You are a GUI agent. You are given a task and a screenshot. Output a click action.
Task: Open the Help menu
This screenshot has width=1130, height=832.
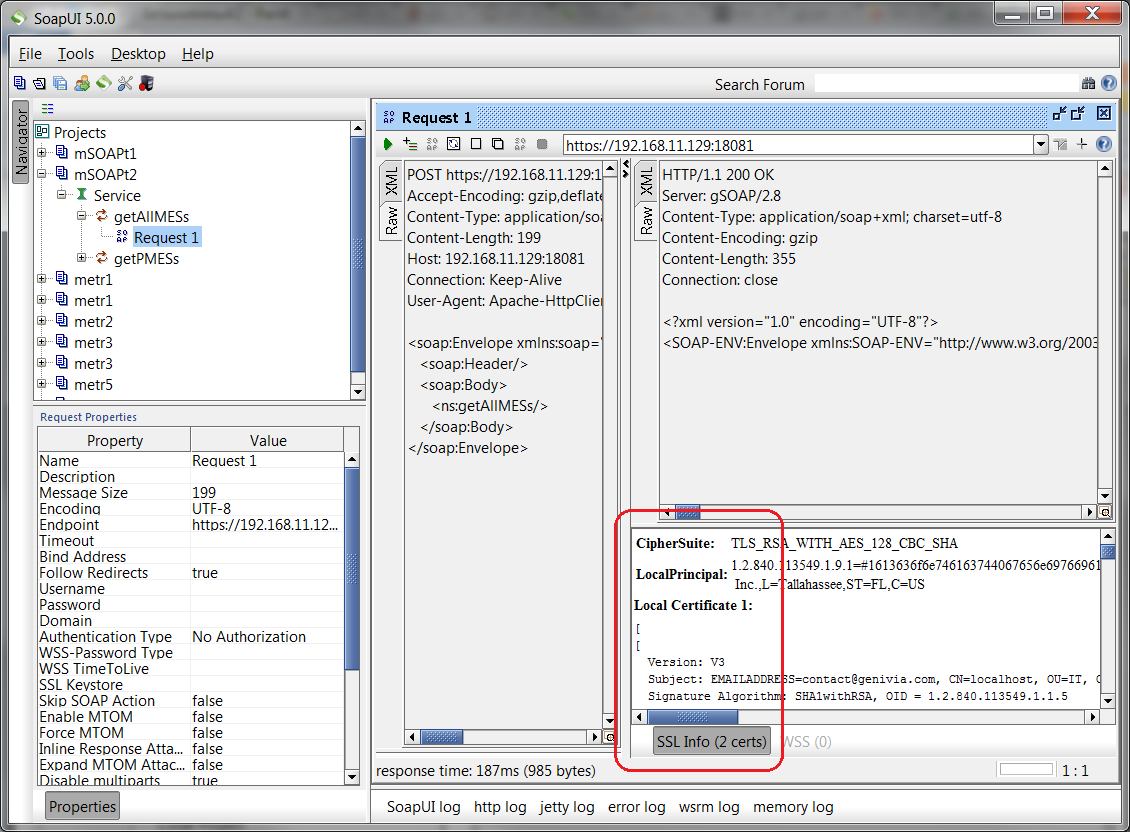click(197, 54)
